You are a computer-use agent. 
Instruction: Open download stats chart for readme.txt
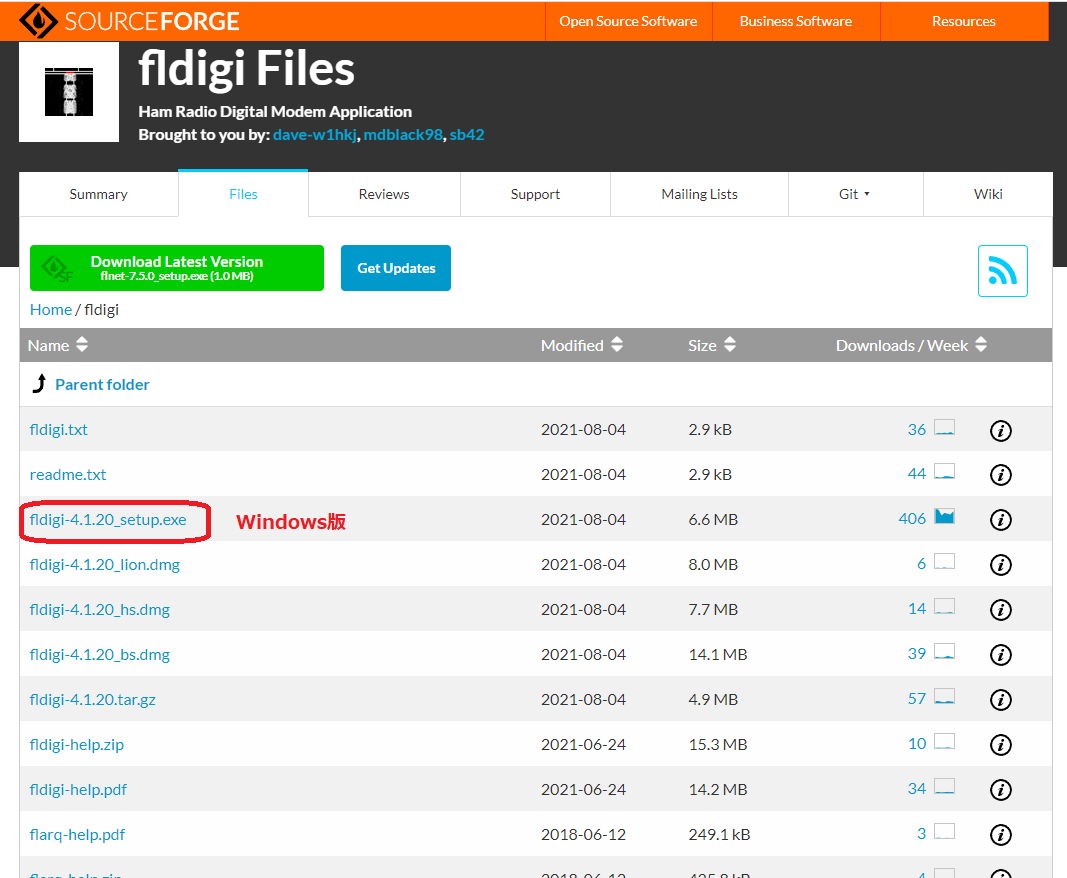point(945,472)
